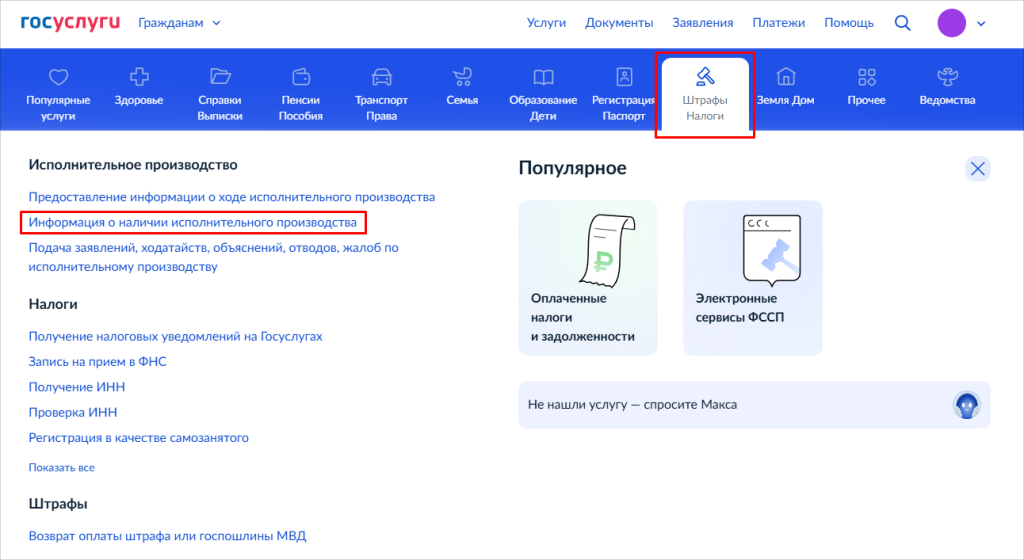Open Пенсии Пособия wallet icon

click(x=300, y=78)
